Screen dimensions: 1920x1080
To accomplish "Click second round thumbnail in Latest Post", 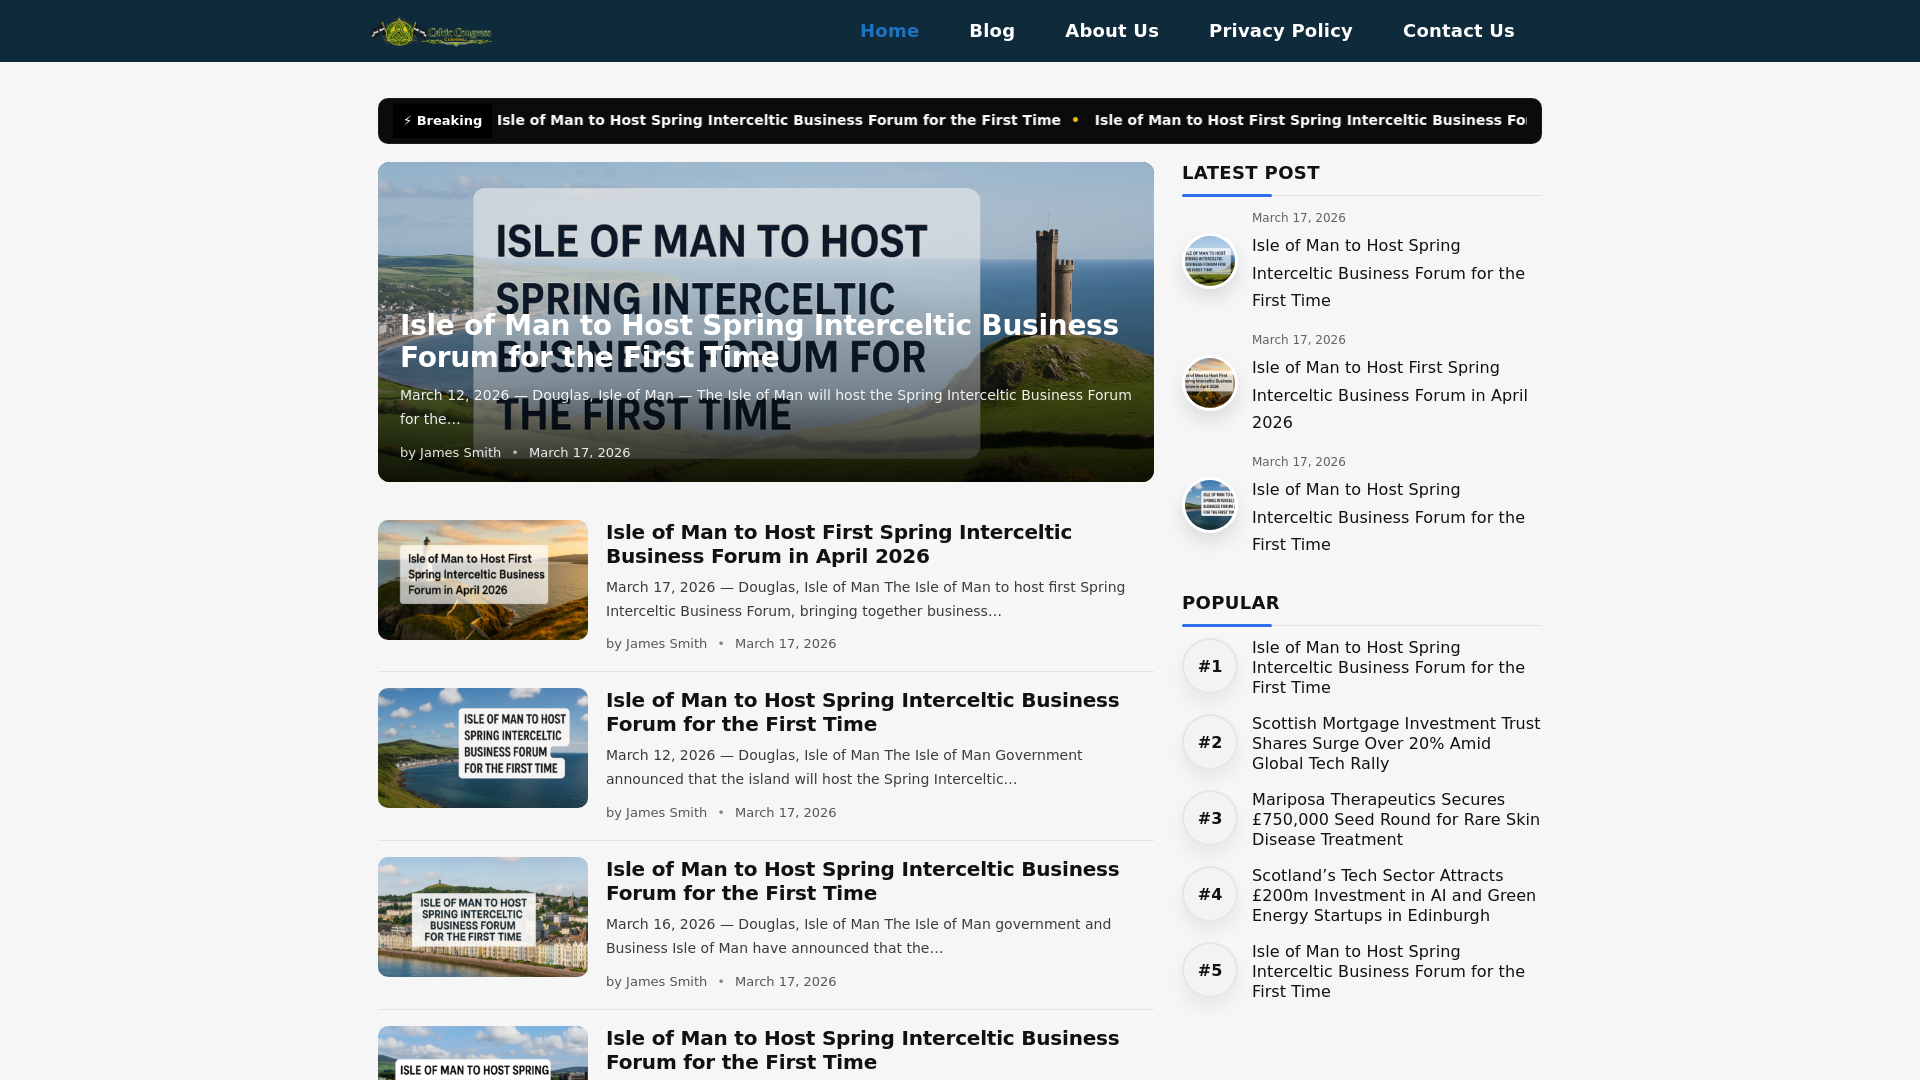I will (x=1210, y=383).
